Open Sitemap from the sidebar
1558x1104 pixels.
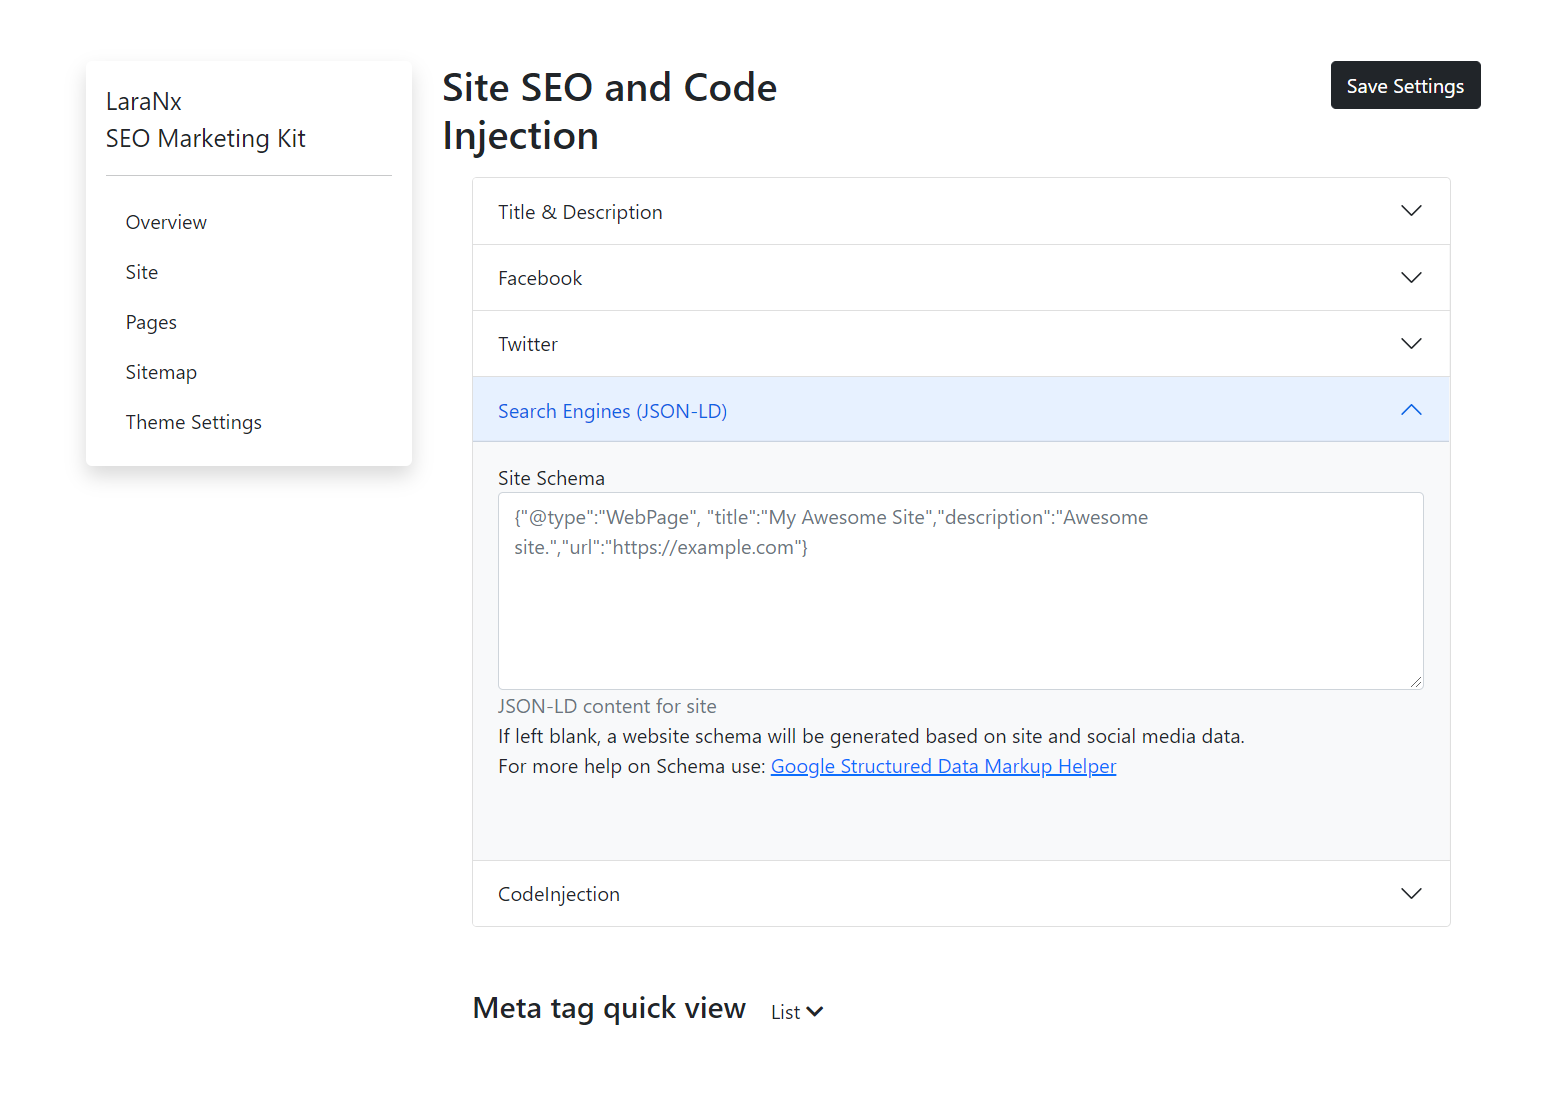click(x=161, y=372)
